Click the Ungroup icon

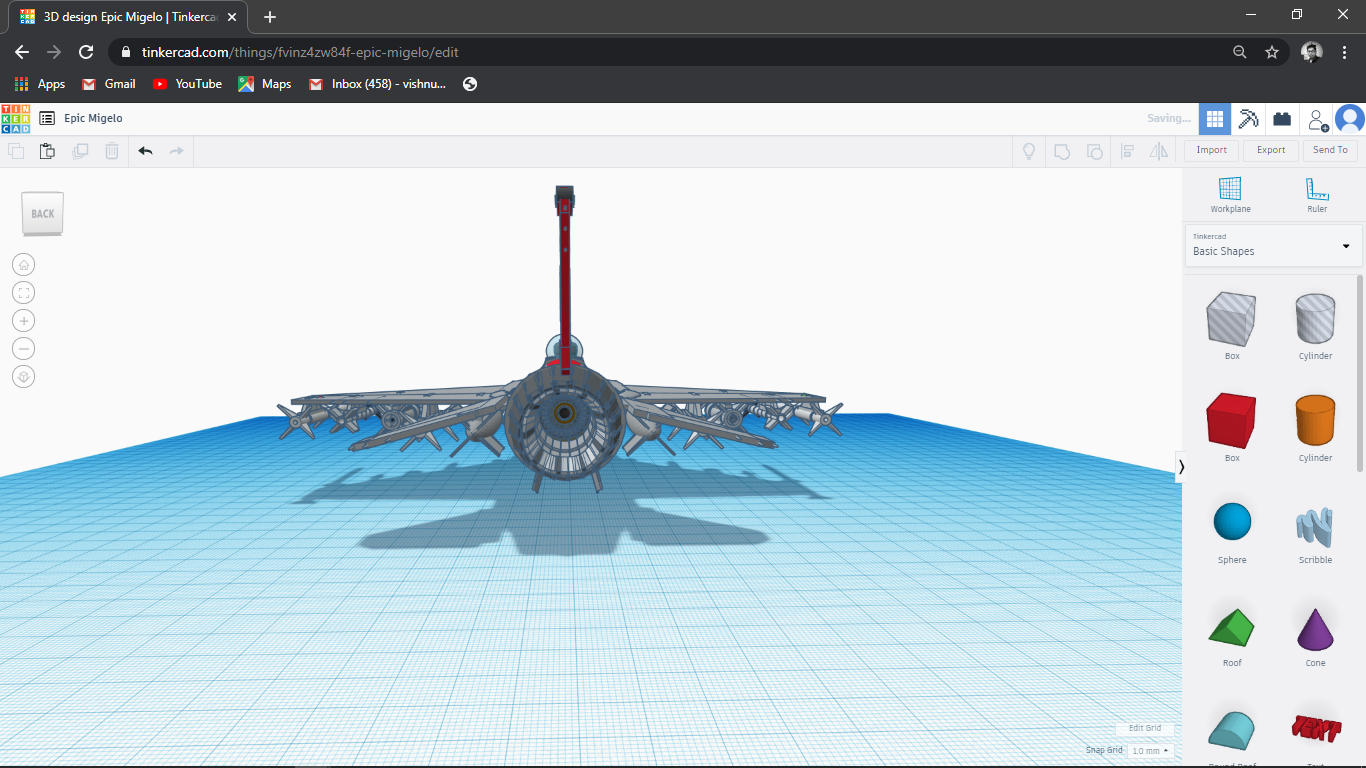point(1094,151)
